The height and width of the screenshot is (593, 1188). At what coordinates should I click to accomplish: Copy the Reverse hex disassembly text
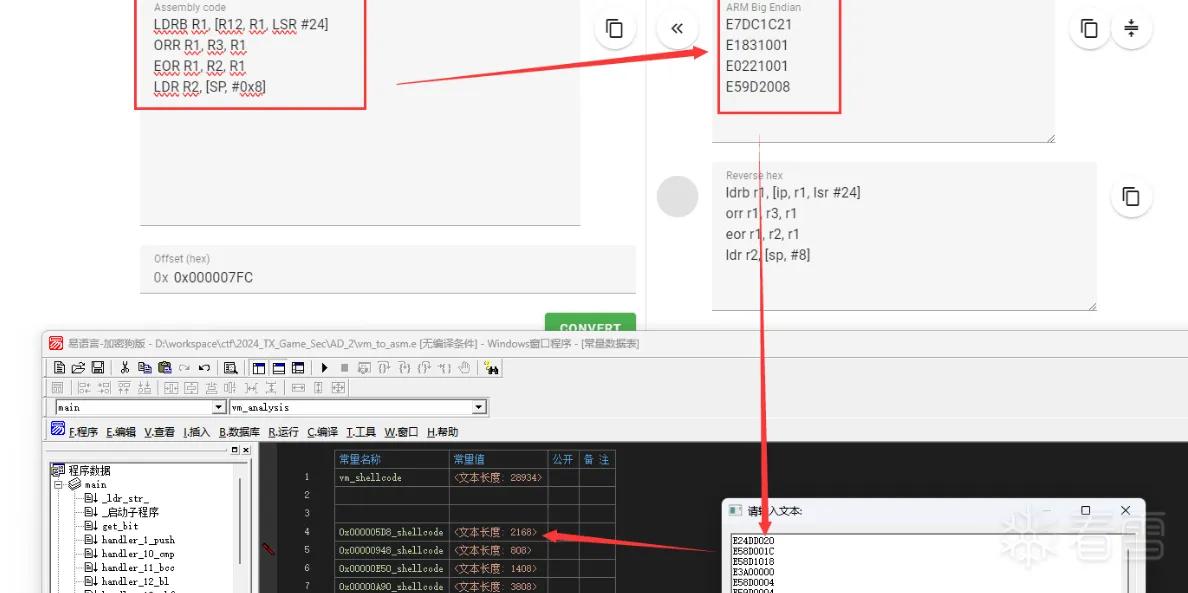coord(1131,197)
